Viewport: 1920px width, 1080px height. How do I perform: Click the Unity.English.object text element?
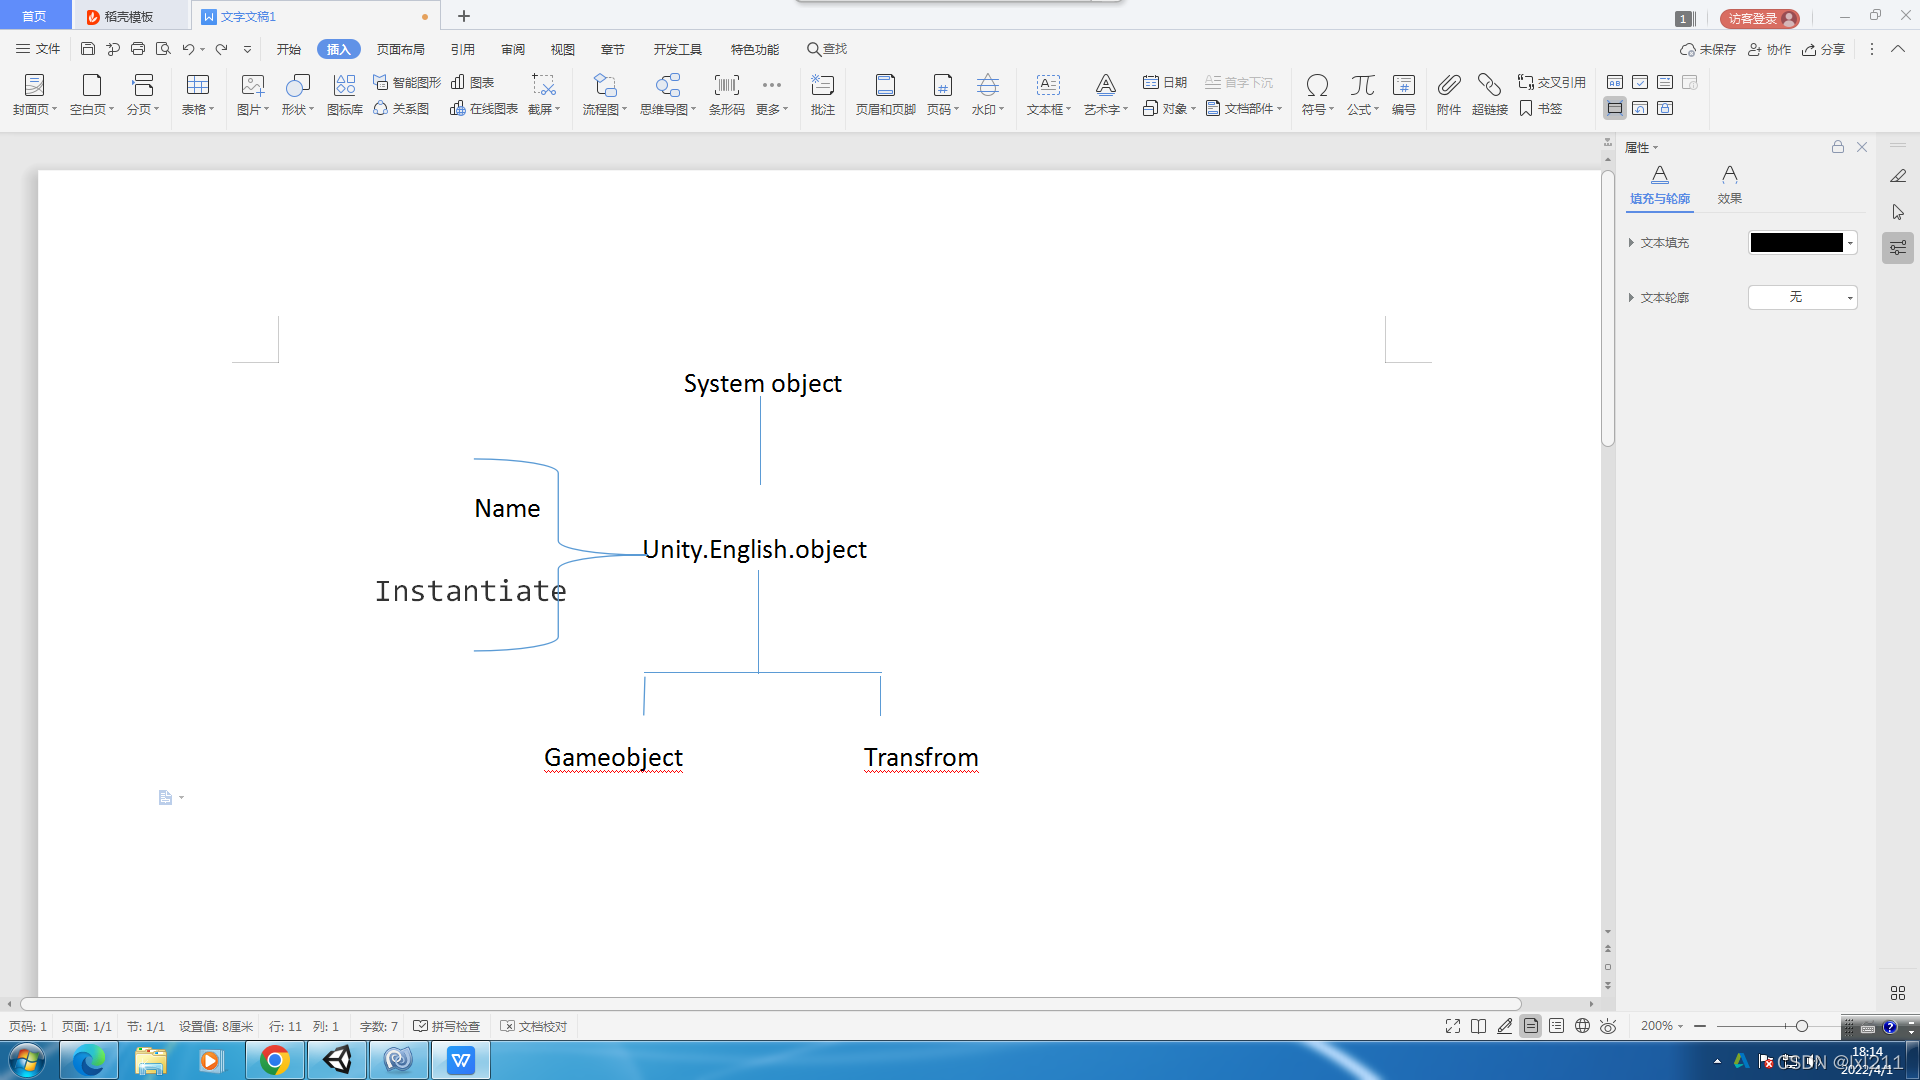(754, 549)
